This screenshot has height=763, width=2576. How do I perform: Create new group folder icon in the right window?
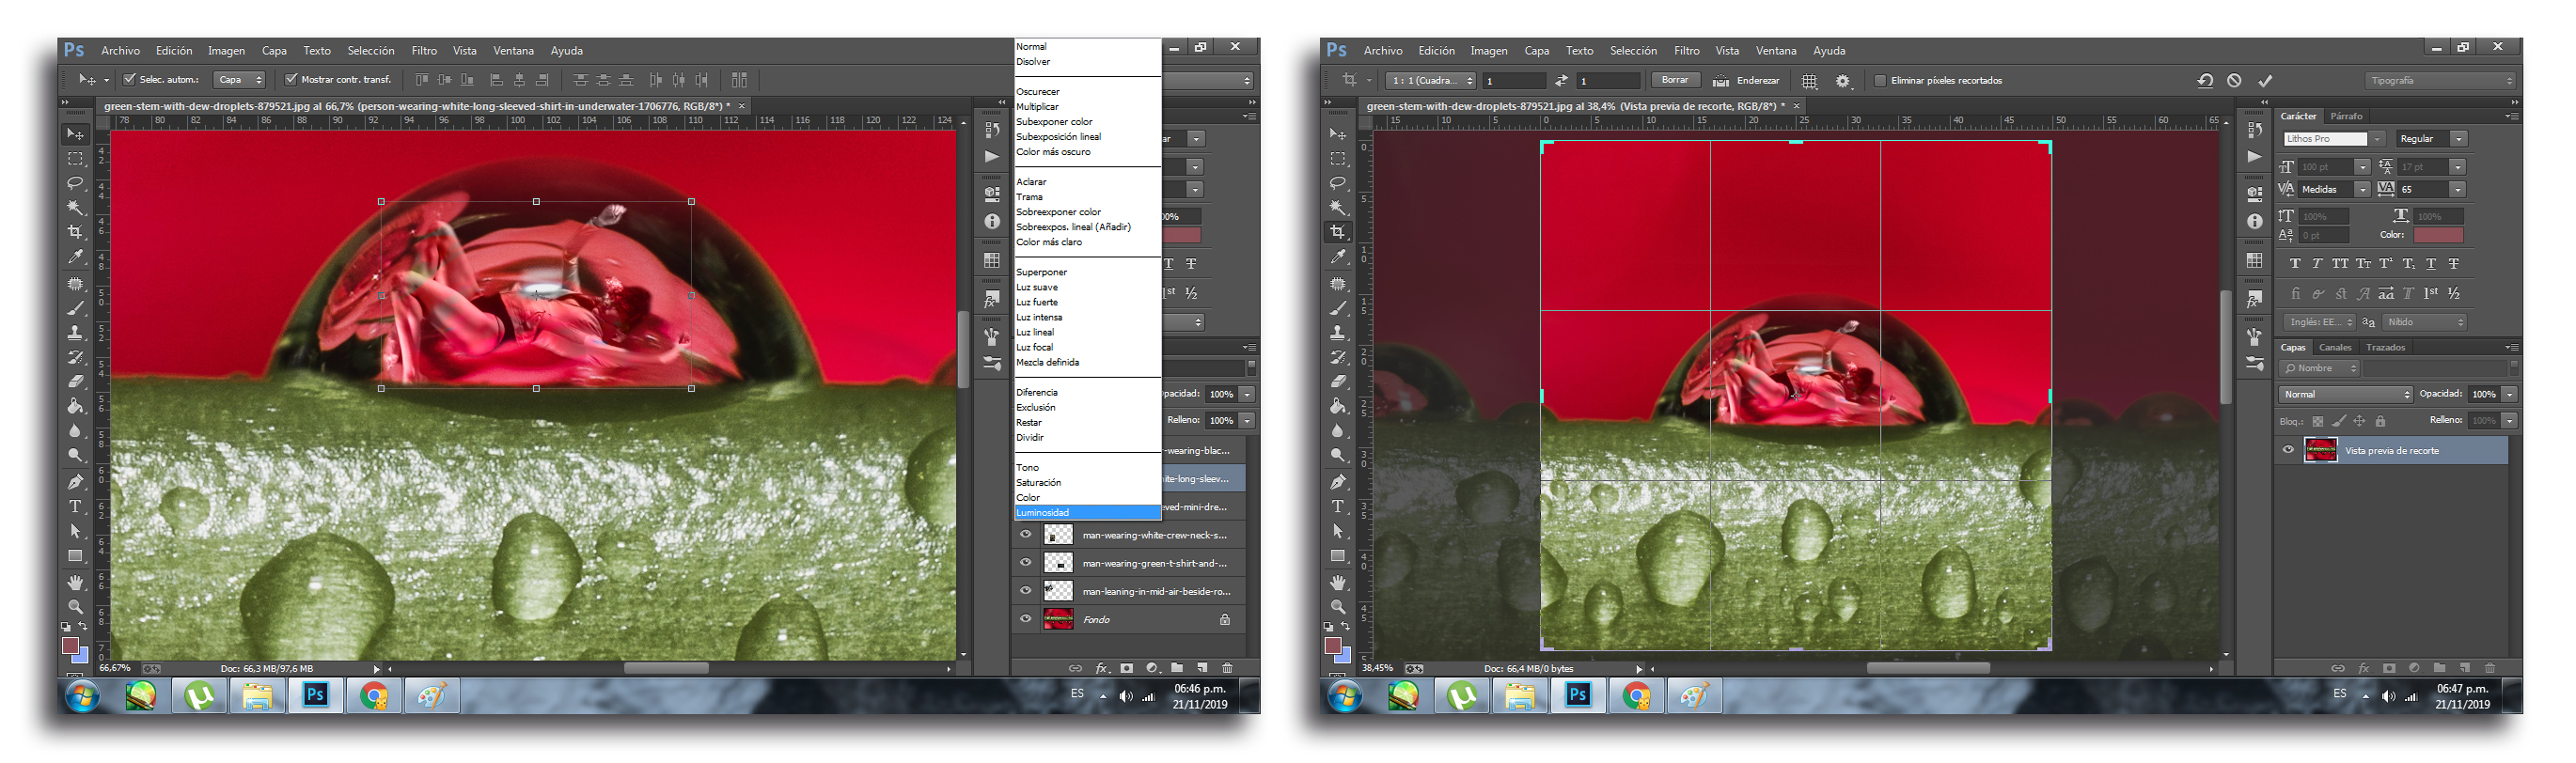point(2440,668)
